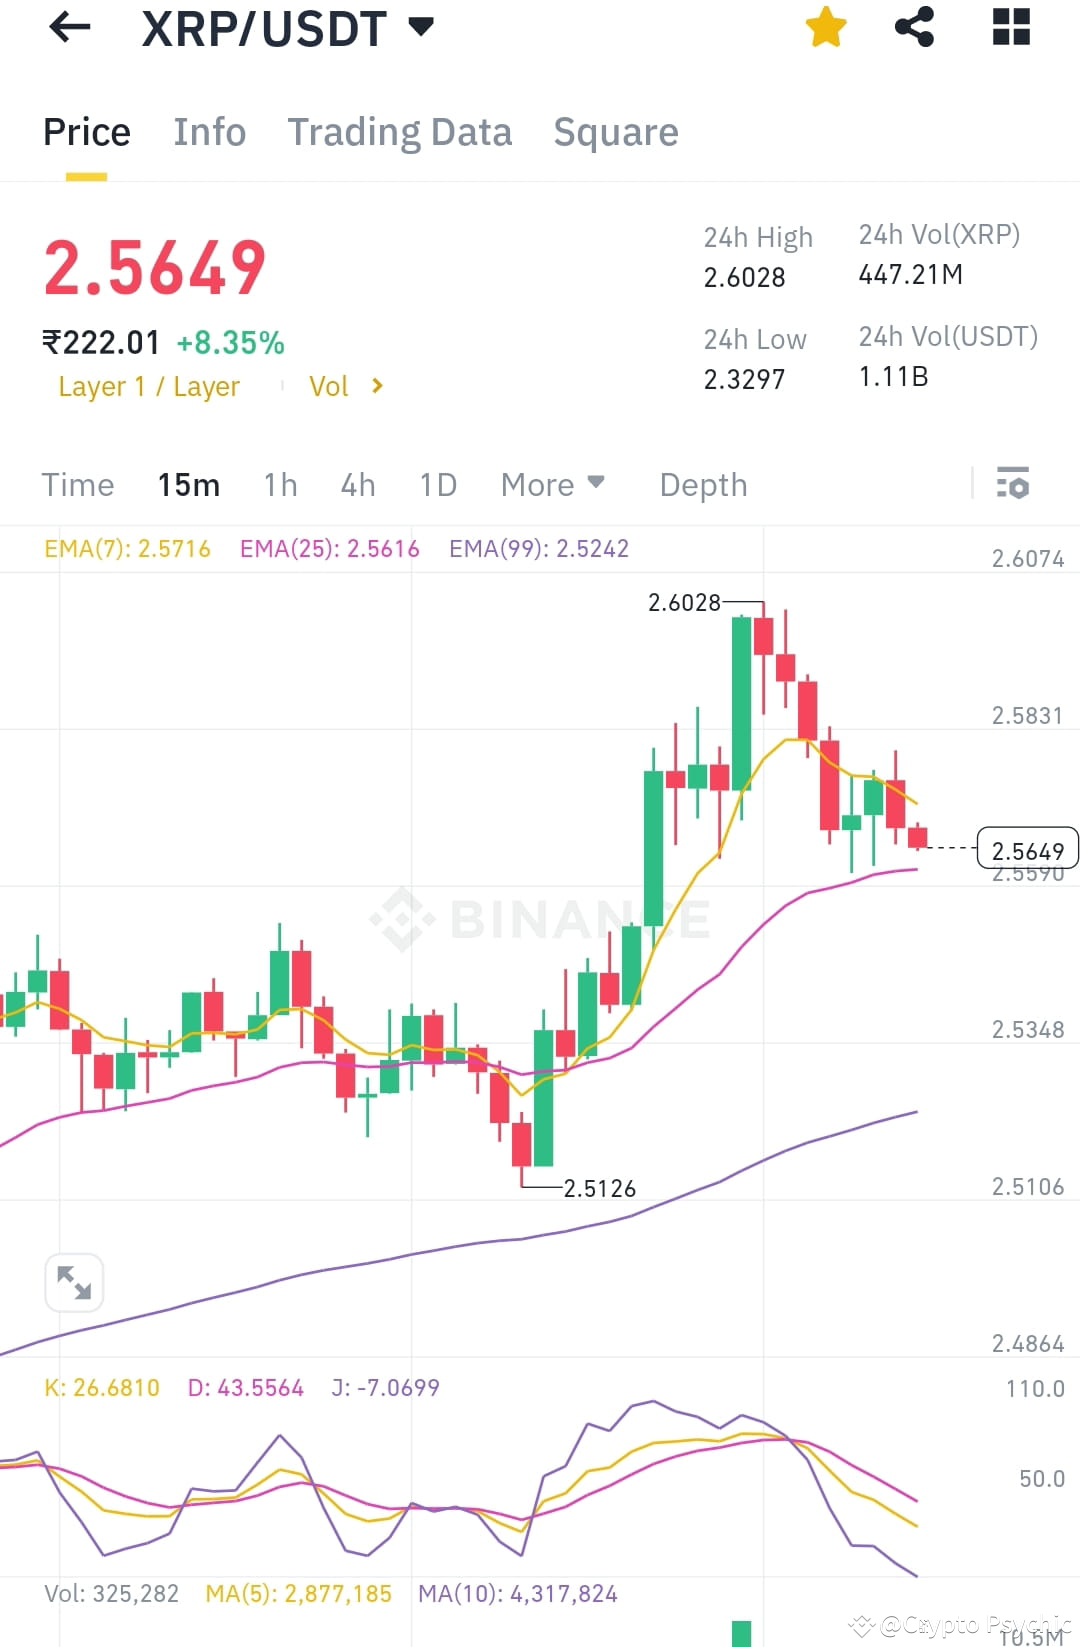The height and width of the screenshot is (1647, 1080).
Task: Add XRP/USDT to favorites via star icon
Action: point(826,27)
